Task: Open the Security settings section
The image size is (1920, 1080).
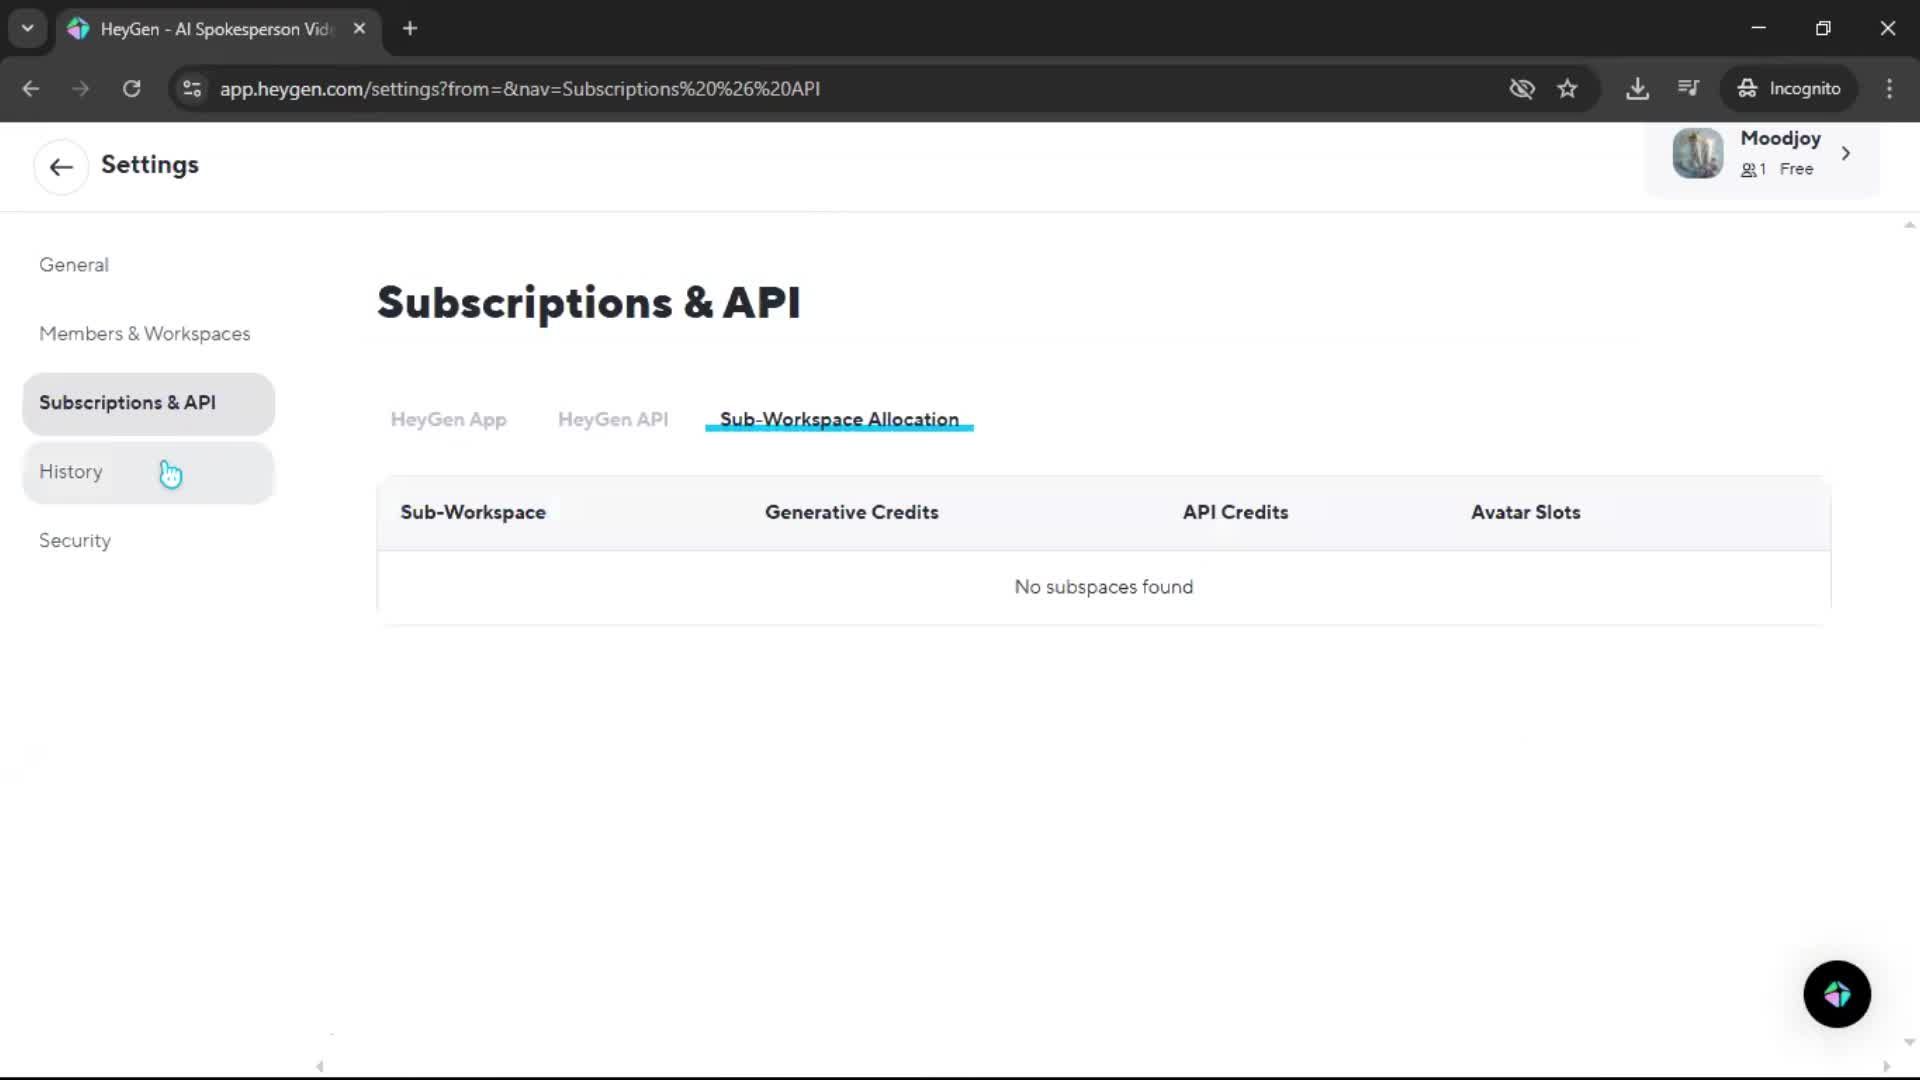Action: coord(75,540)
